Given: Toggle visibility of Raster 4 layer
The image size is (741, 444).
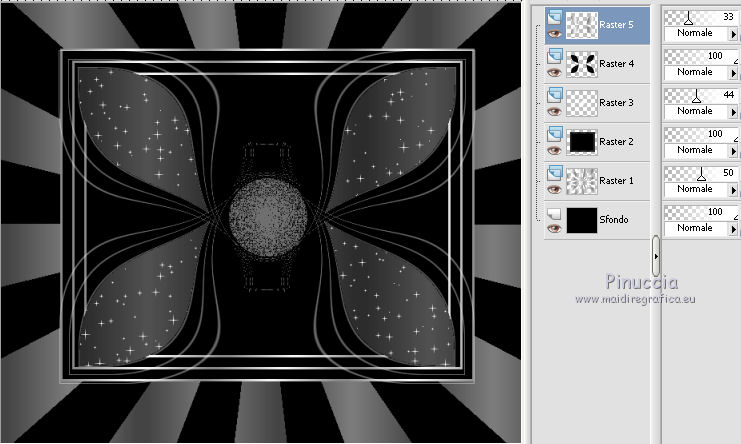Looking at the screenshot, I should tap(552, 72).
